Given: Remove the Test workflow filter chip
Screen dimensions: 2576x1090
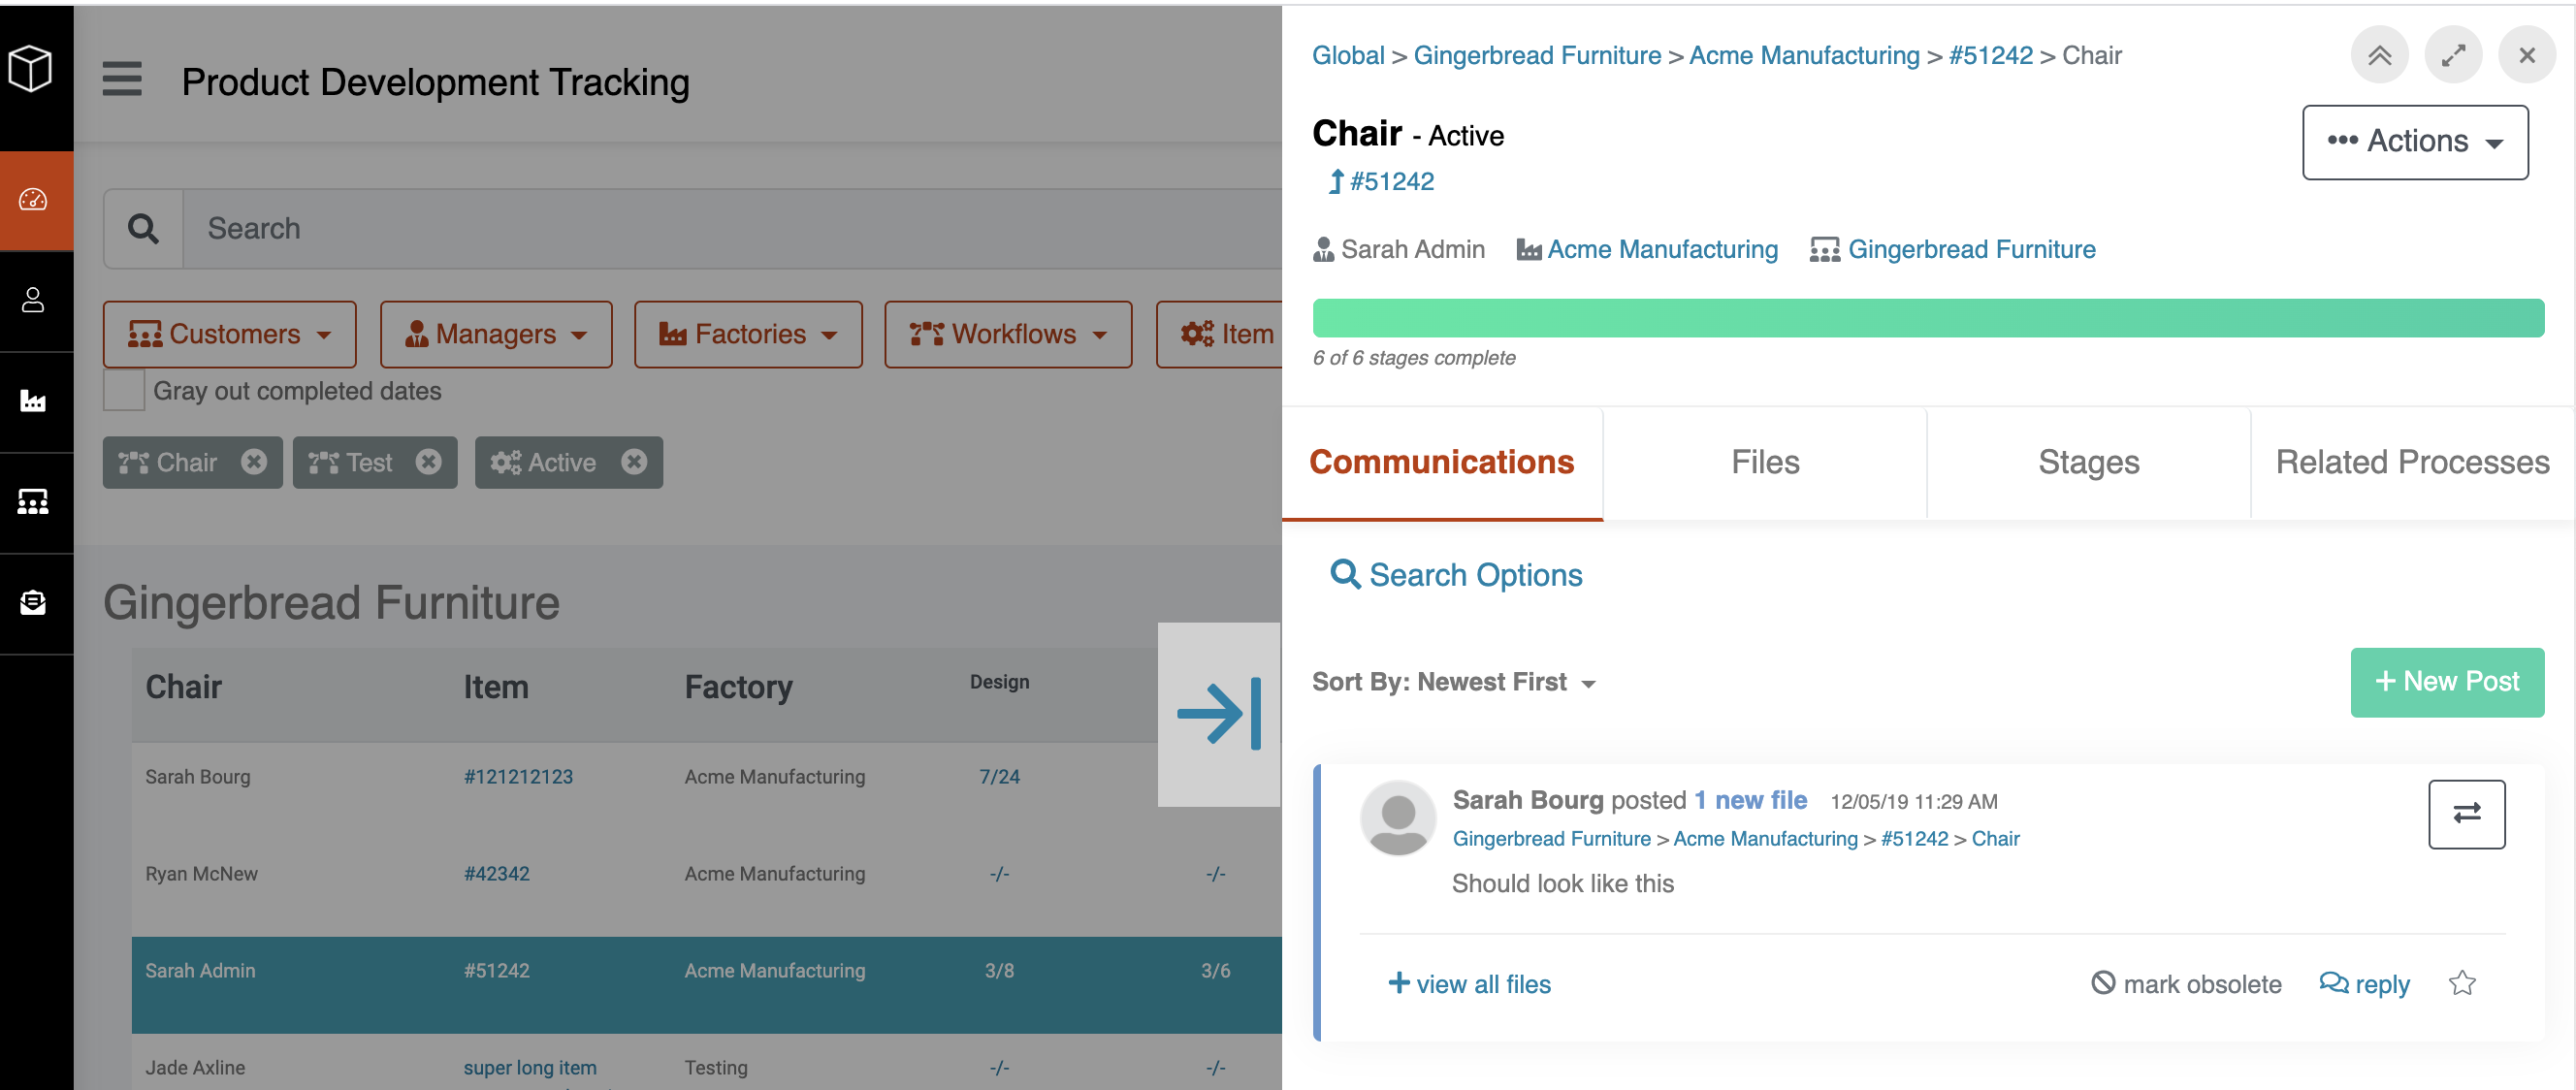Looking at the screenshot, I should point(429,461).
